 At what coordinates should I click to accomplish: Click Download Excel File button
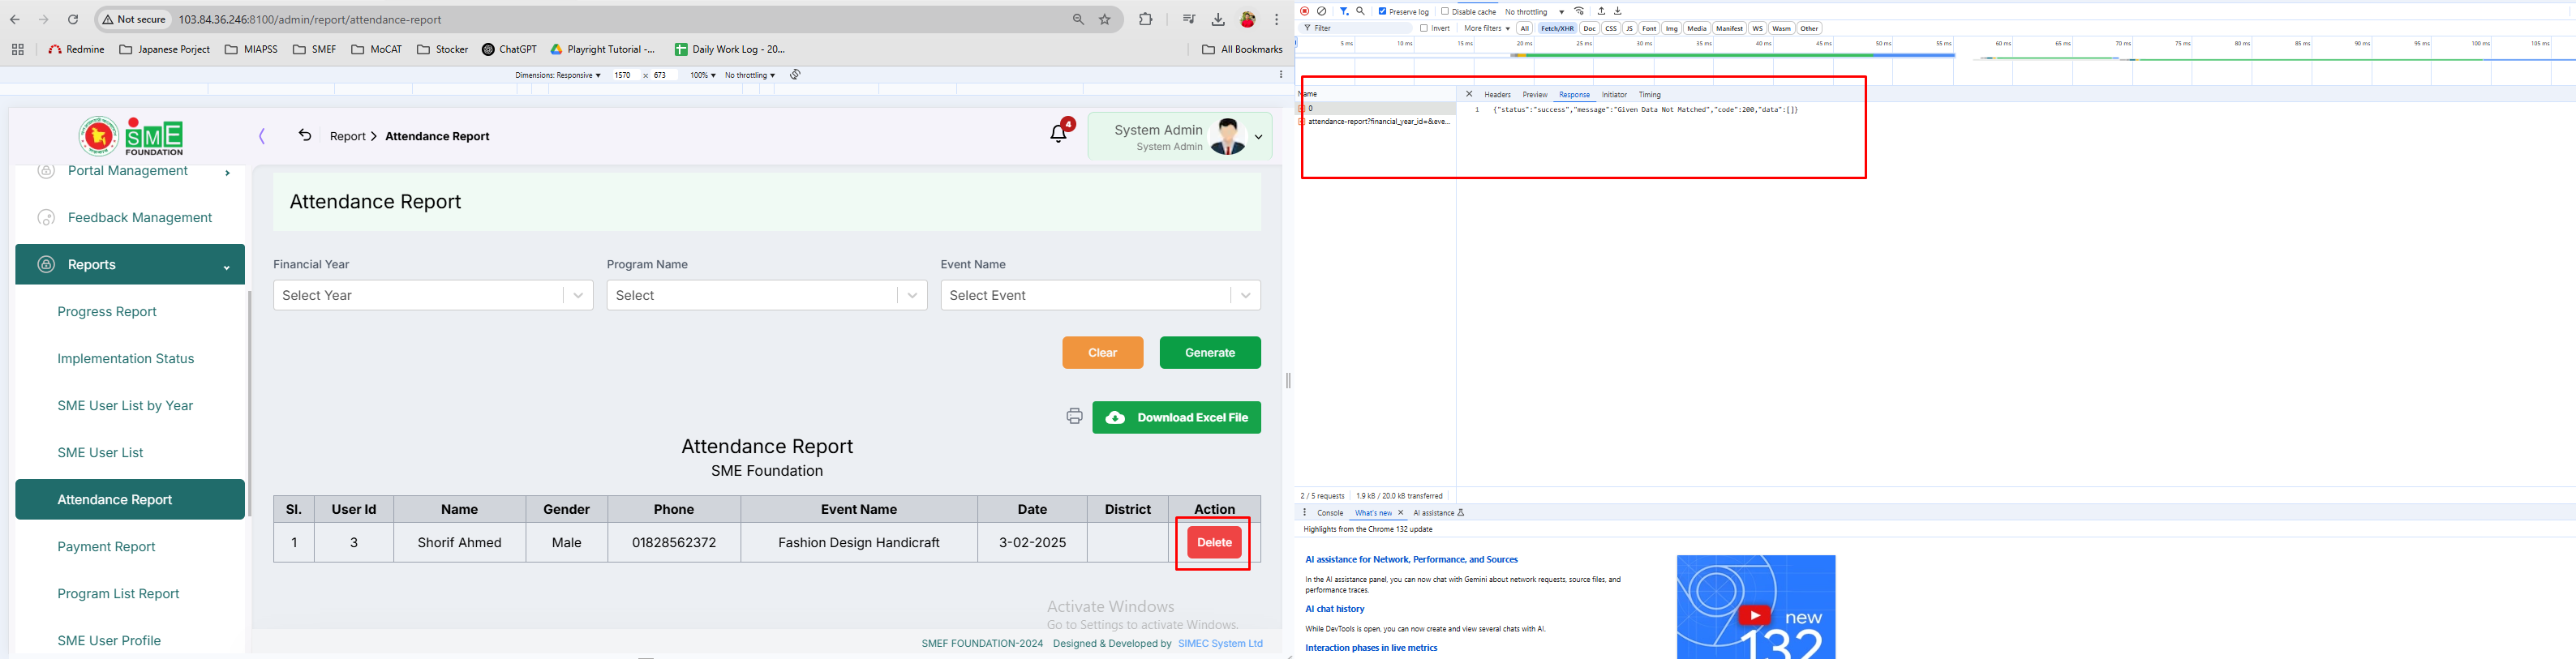(x=1176, y=418)
